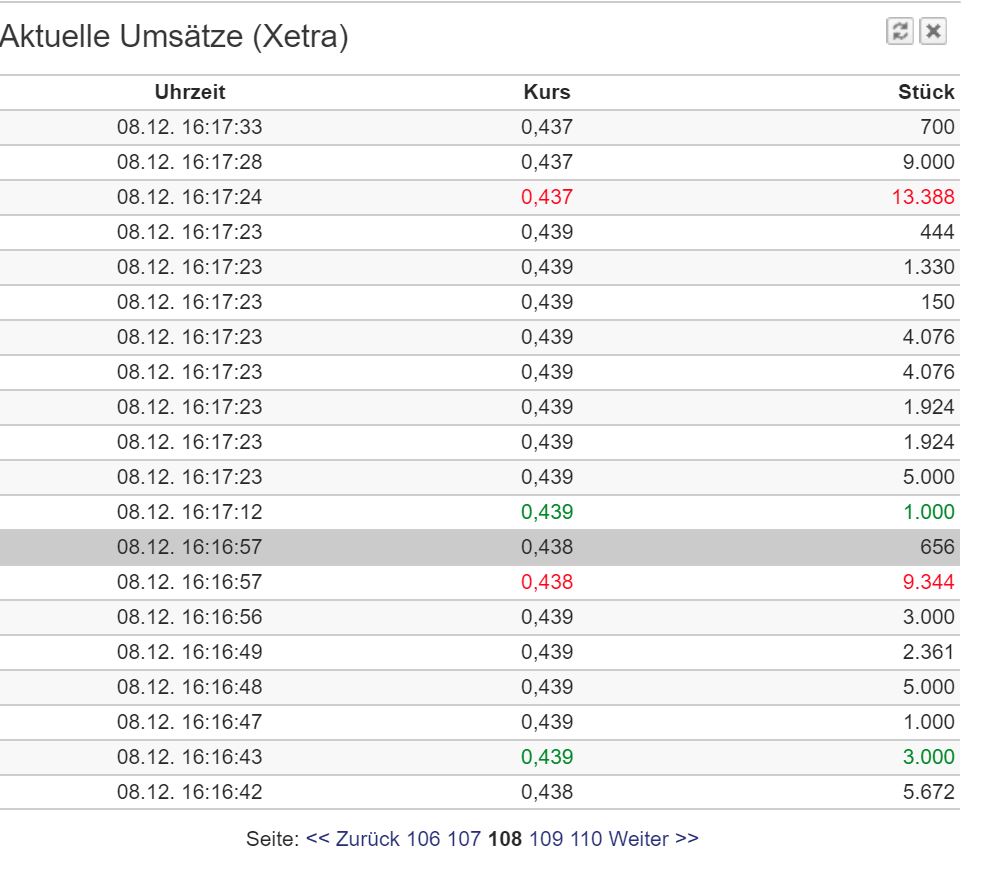The height and width of the screenshot is (891, 992).
Task: Click the << Zurück previous page link
Action: (353, 838)
